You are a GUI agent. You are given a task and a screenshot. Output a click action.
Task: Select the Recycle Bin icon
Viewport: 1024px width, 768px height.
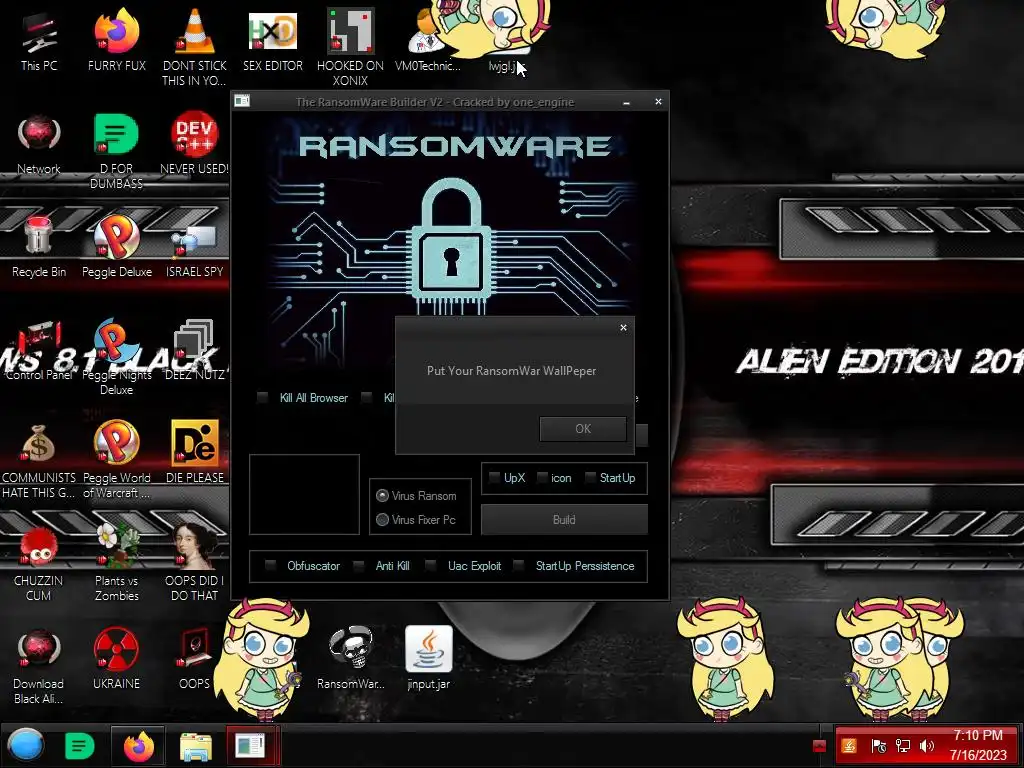coord(39,247)
